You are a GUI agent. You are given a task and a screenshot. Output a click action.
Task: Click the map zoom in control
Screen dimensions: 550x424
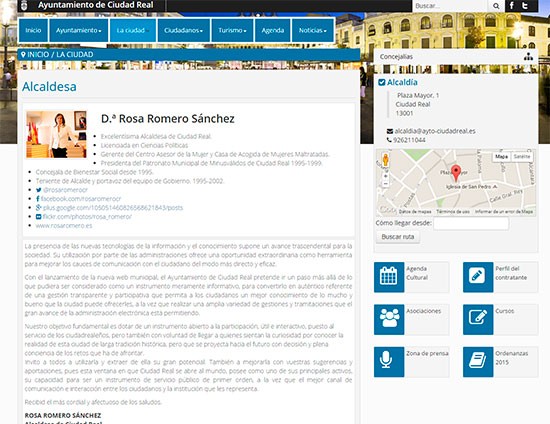[x=385, y=176]
